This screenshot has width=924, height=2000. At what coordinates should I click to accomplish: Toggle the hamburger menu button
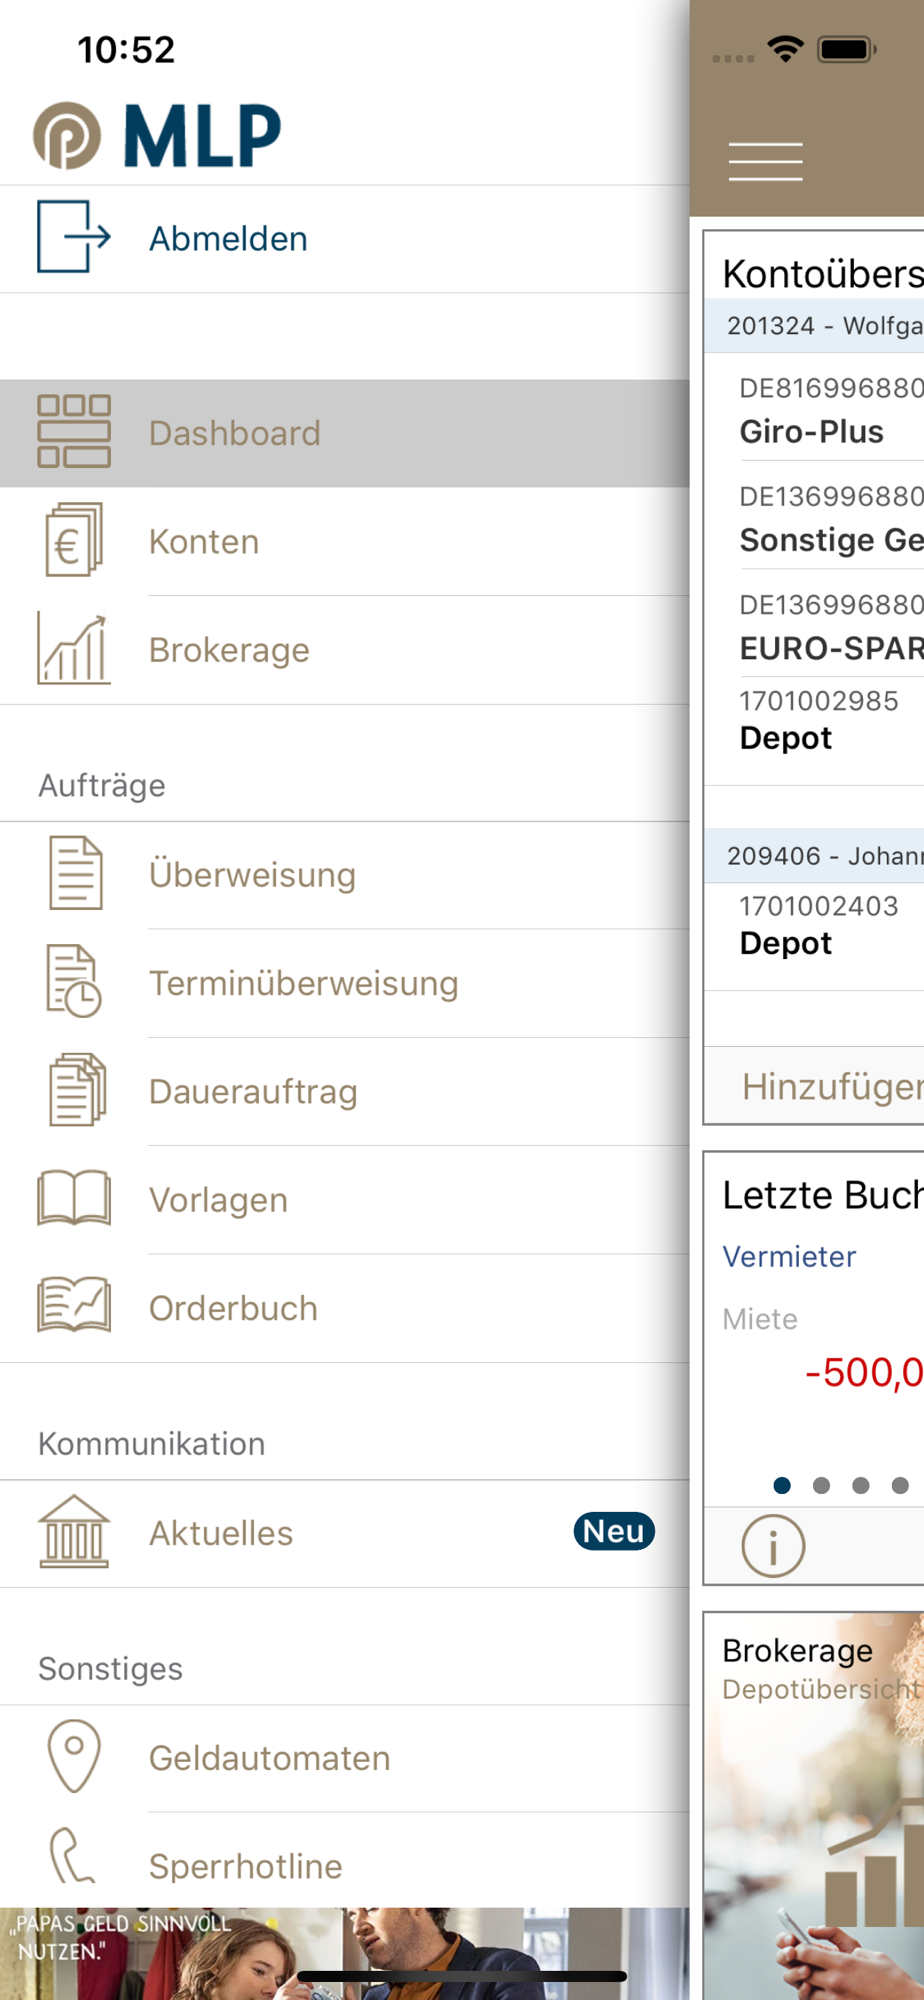(x=766, y=162)
